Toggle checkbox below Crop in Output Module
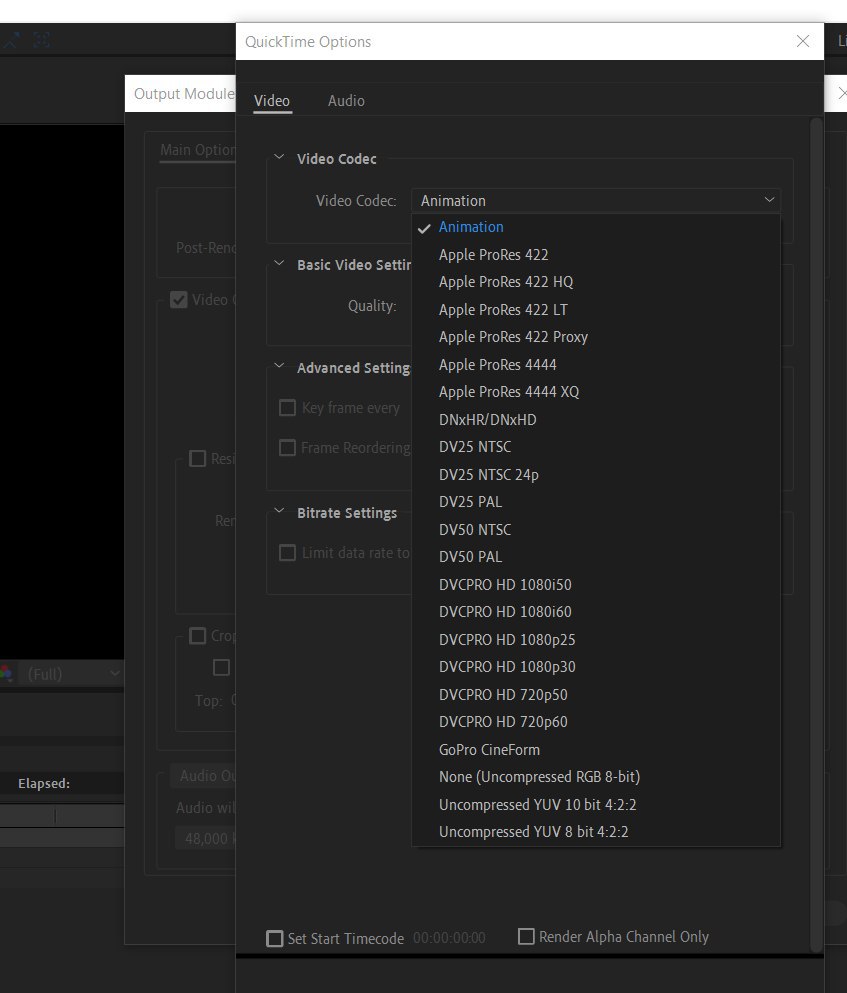The width and height of the screenshot is (847, 993). tap(221, 667)
